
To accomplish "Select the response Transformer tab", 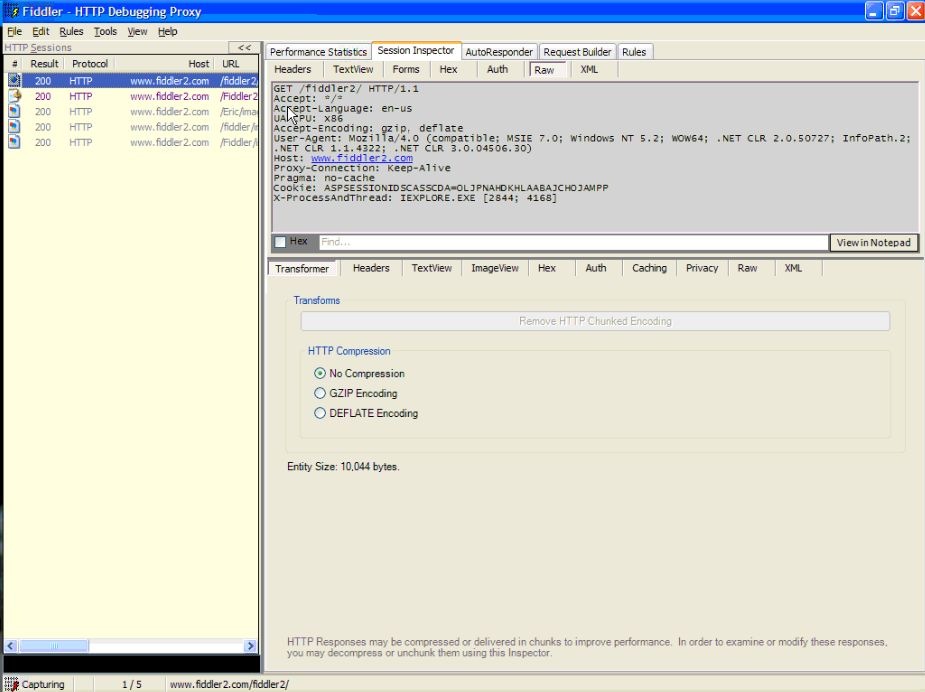I will 301,268.
